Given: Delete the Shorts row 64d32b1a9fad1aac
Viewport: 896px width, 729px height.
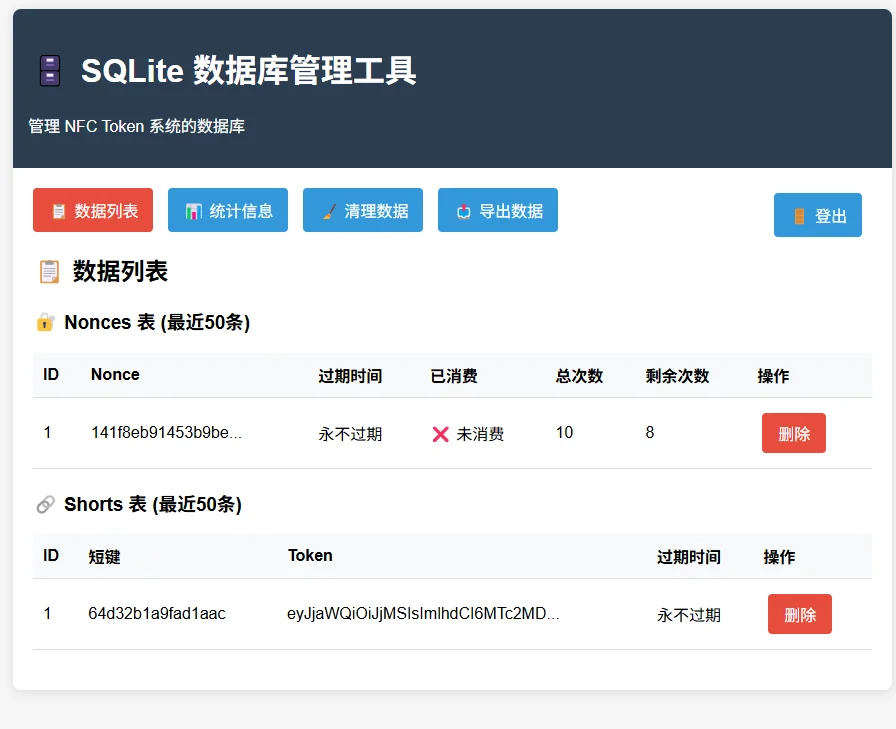Looking at the screenshot, I should [x=799, y=614].
